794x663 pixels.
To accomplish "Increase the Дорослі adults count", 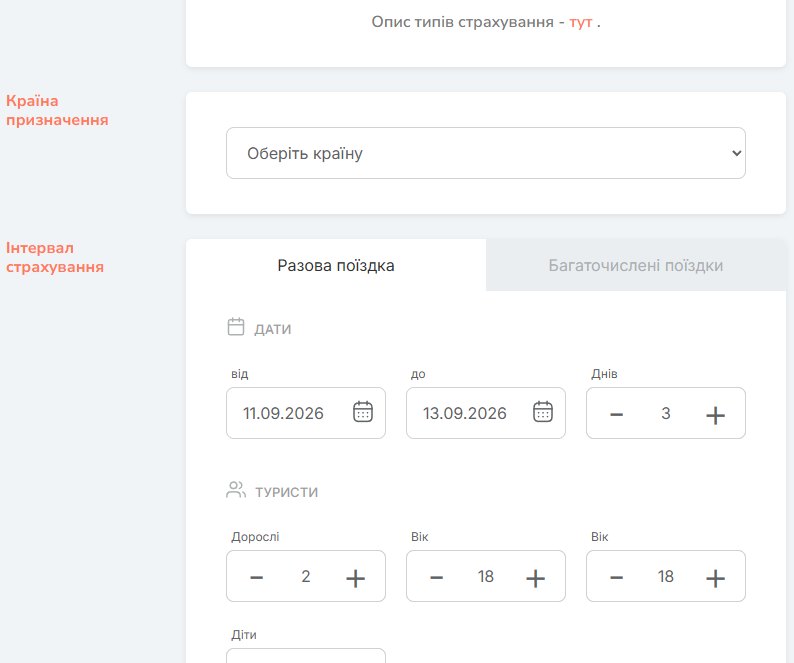I will pyautogui.click(x=355, y=578).
